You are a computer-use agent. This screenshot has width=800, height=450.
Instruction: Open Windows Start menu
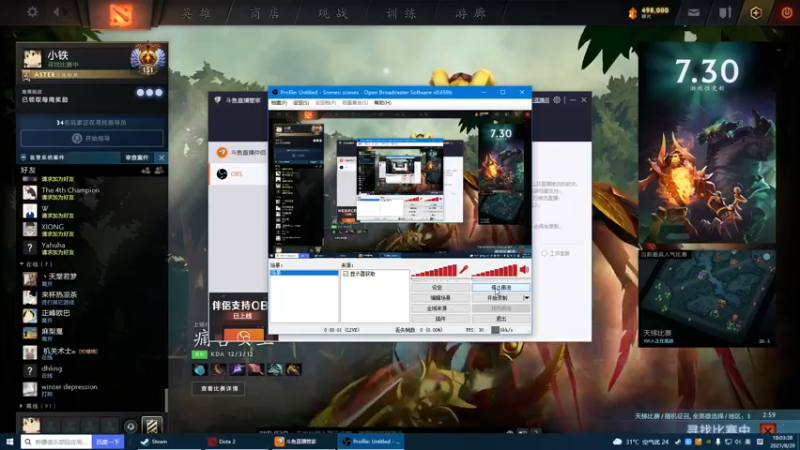(x=9, y=442)
